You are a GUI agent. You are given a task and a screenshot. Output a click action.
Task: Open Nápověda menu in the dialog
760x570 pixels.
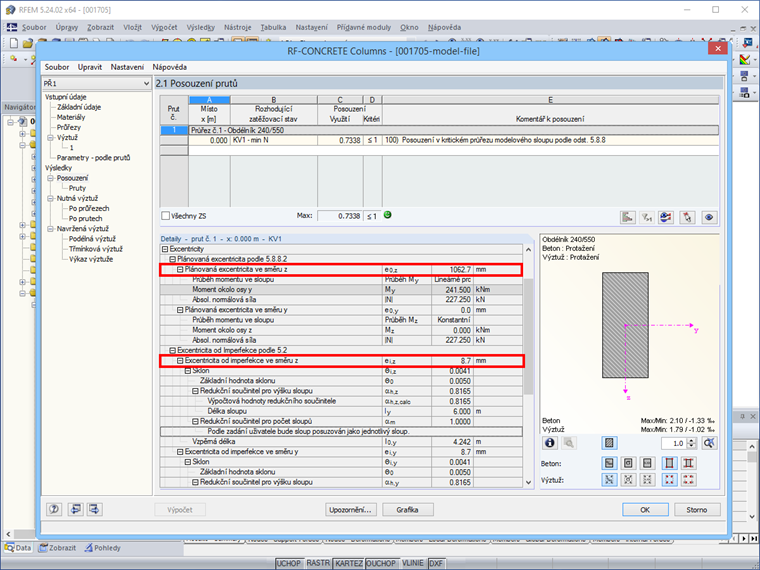pyautogui.click(x=170, y=67)
